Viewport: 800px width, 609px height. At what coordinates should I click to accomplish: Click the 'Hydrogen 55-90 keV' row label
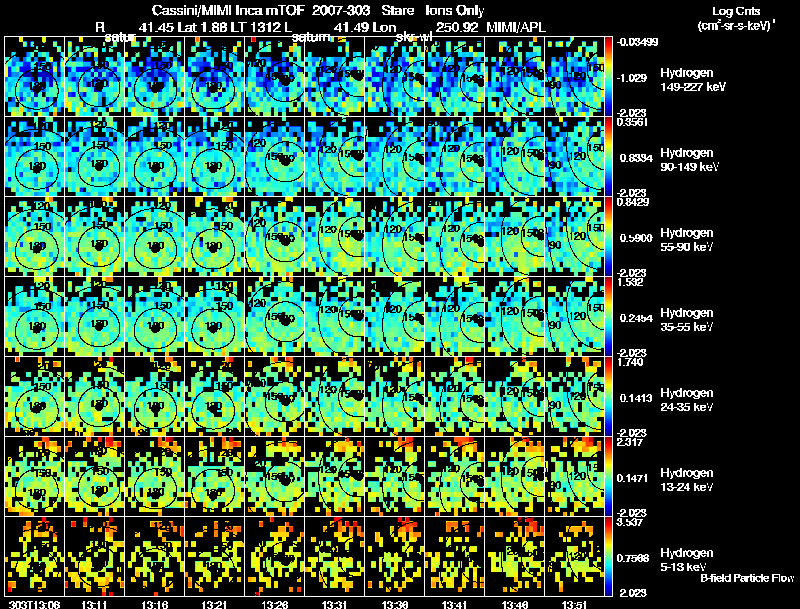tap(687, 240)
